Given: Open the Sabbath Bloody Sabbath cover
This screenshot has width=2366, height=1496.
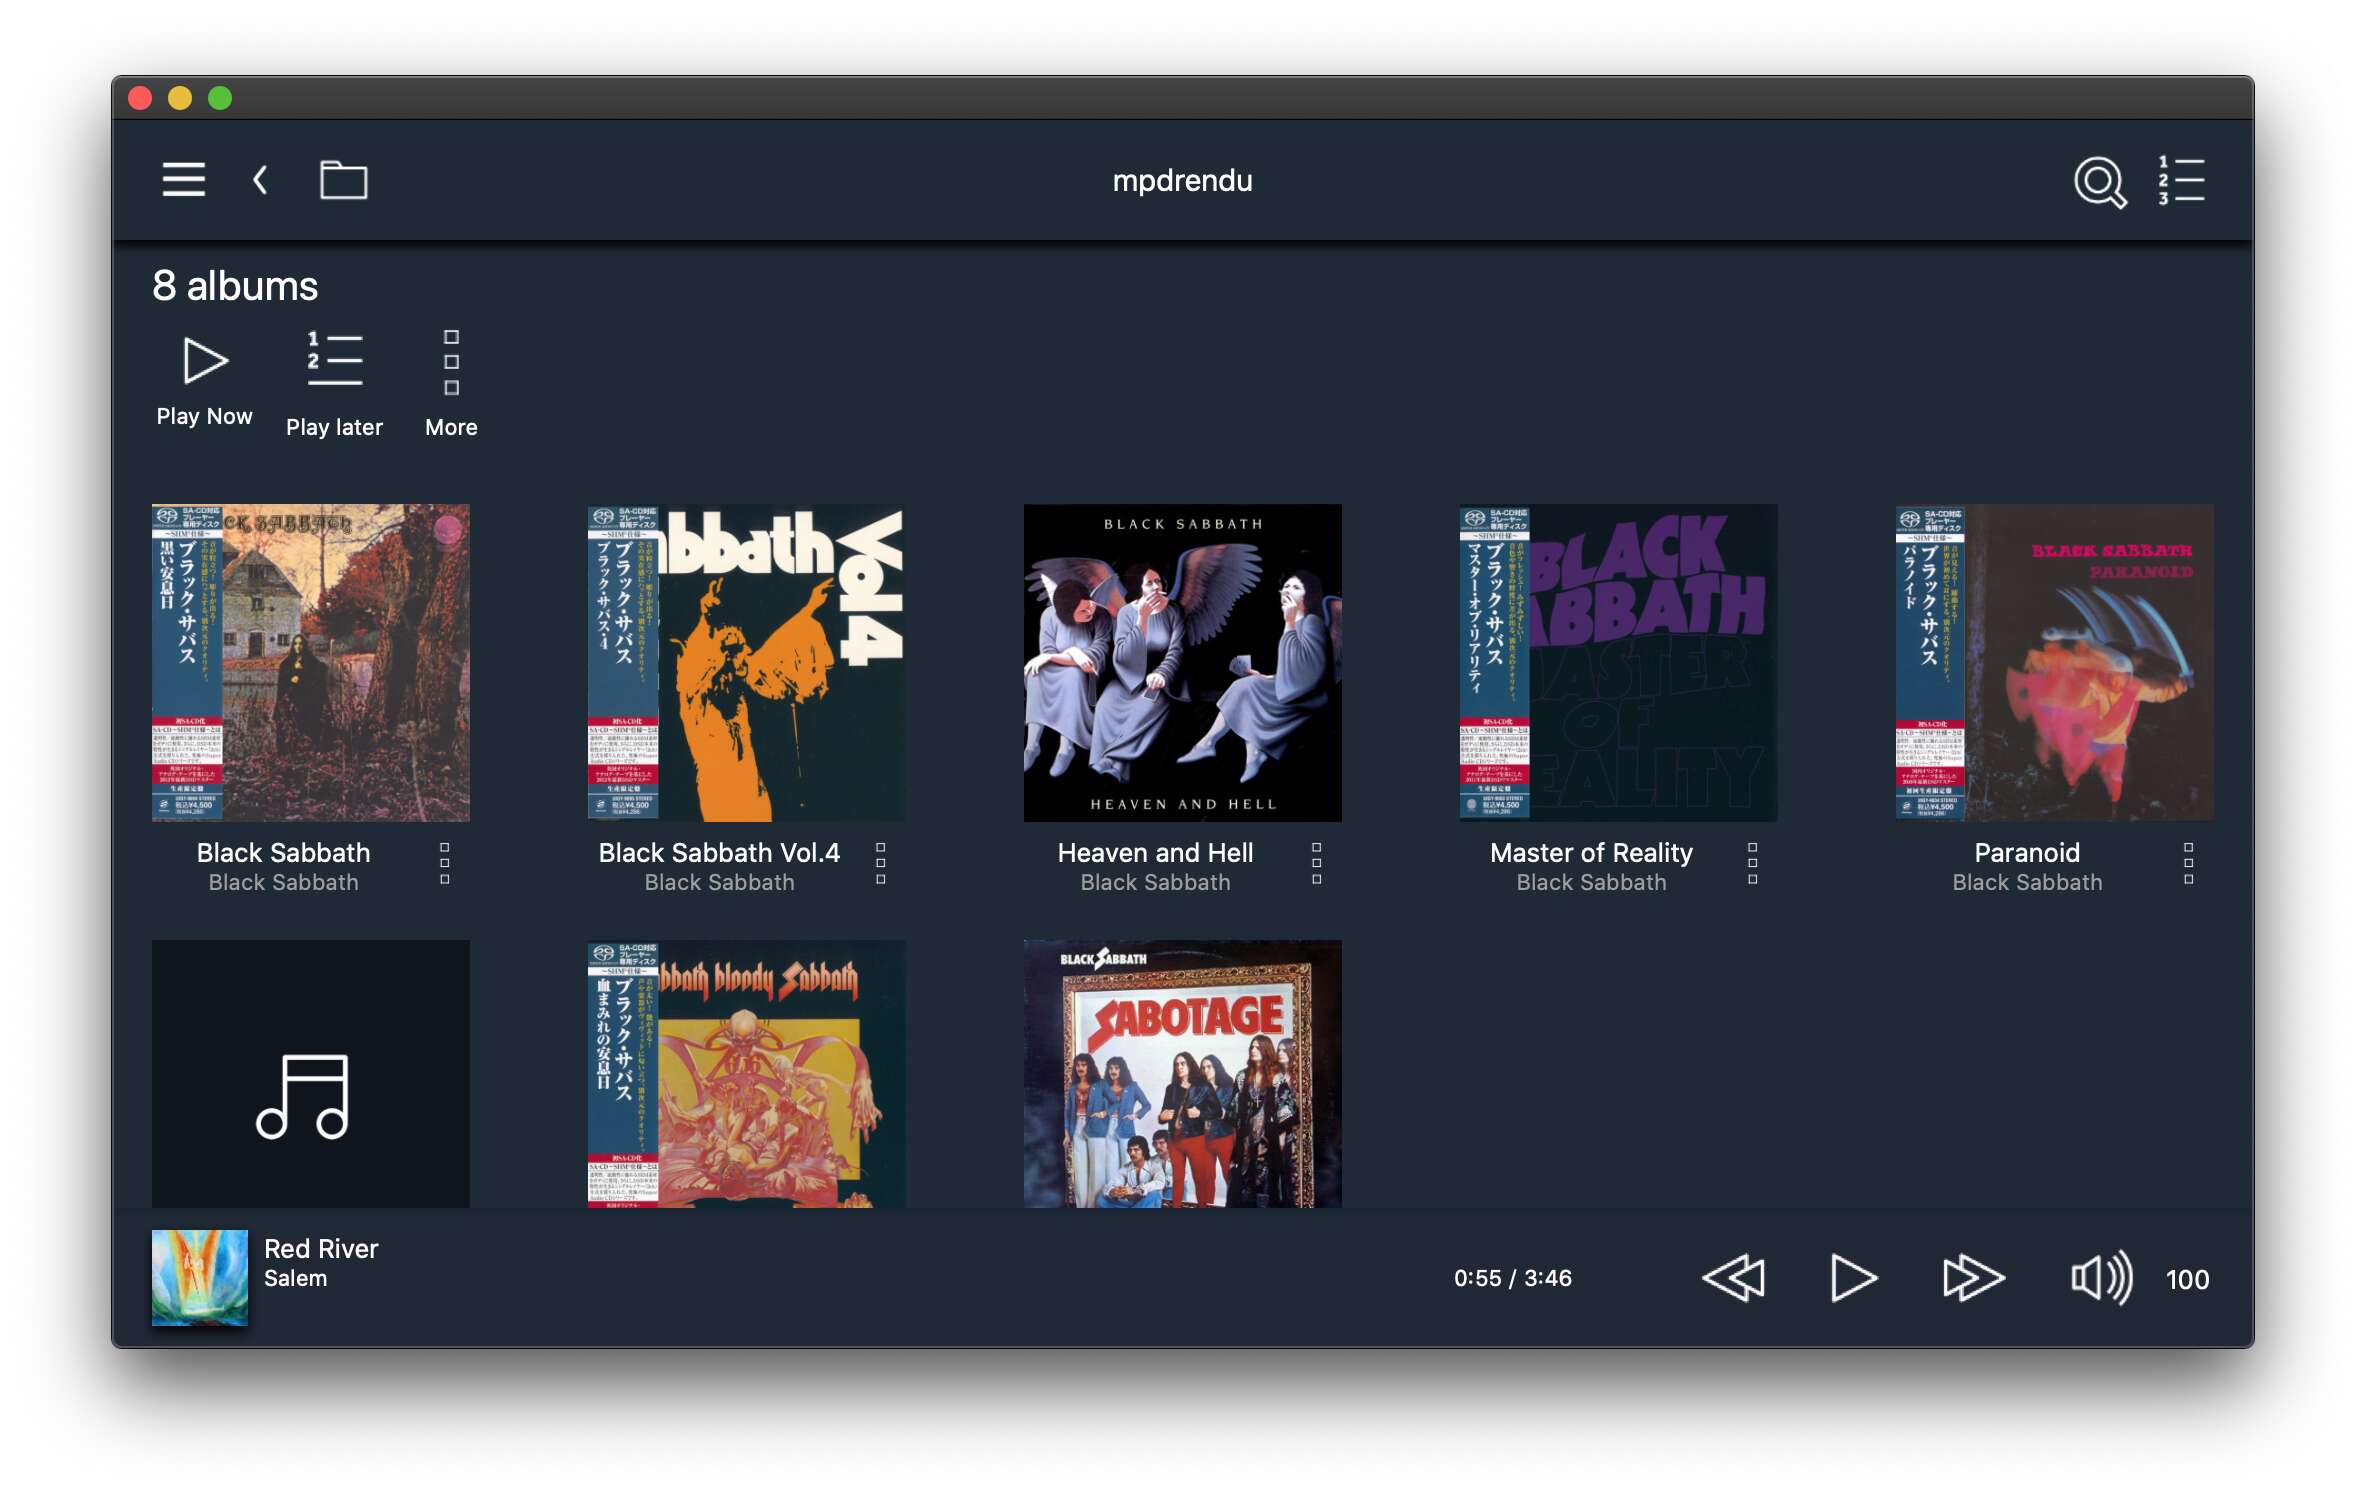Looking at the screenshot, I should point(747,1074).
